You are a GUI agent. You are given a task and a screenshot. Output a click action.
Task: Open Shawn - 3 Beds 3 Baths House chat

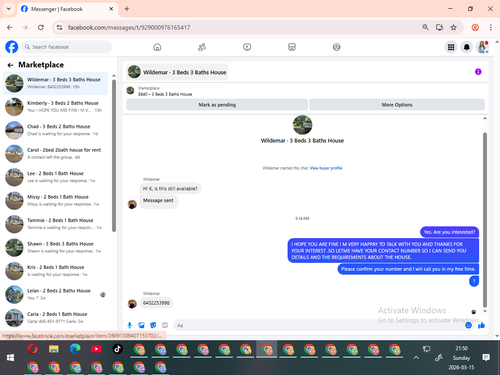coord(55,247)
